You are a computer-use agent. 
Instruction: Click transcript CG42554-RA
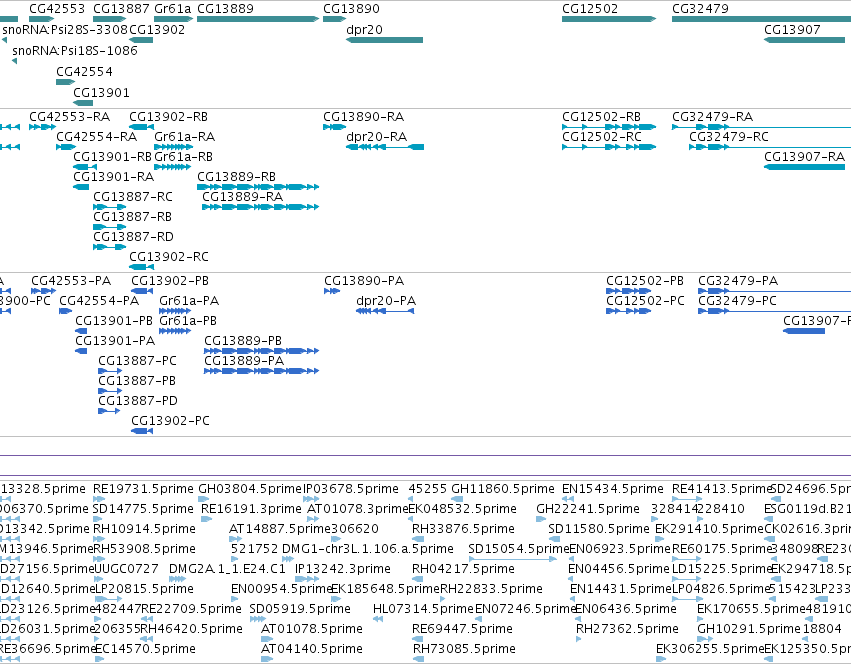(66, 147)
